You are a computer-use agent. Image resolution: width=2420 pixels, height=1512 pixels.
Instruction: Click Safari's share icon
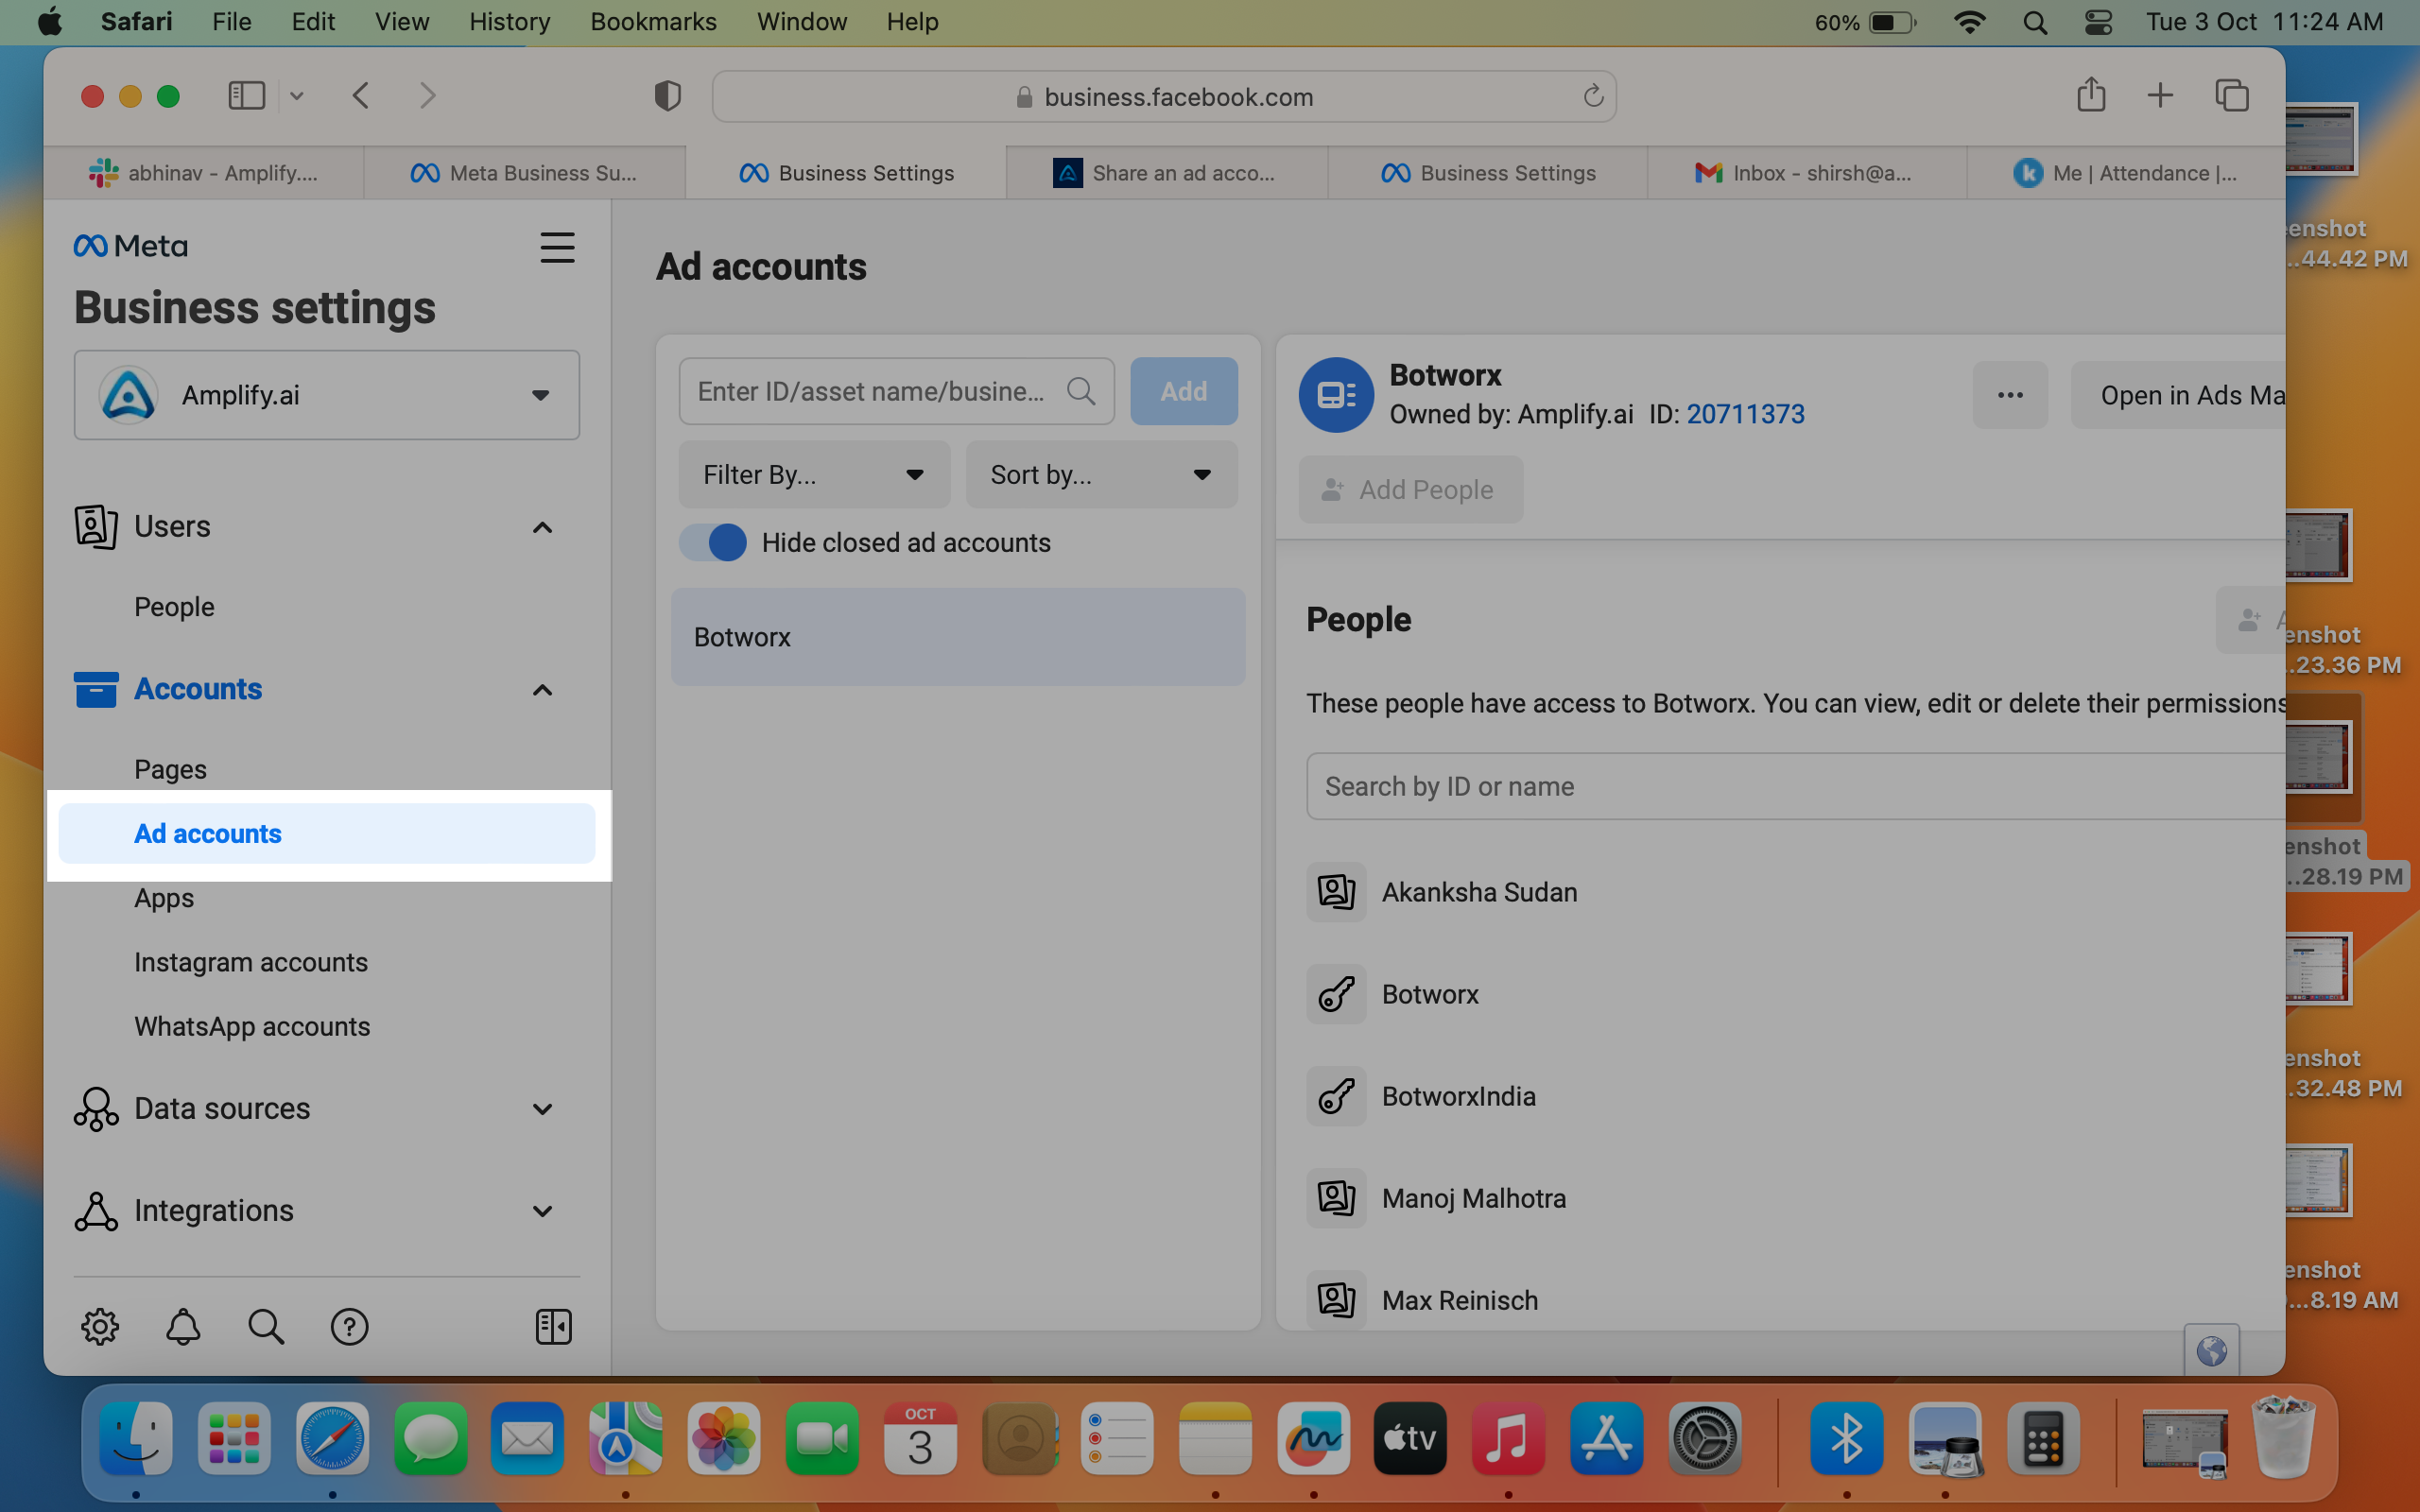click(2091, 95)
